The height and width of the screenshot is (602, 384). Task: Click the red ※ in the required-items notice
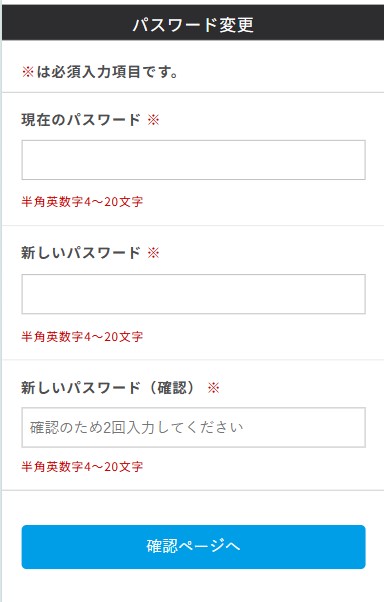pyautogui.click(x=28, y=72)
